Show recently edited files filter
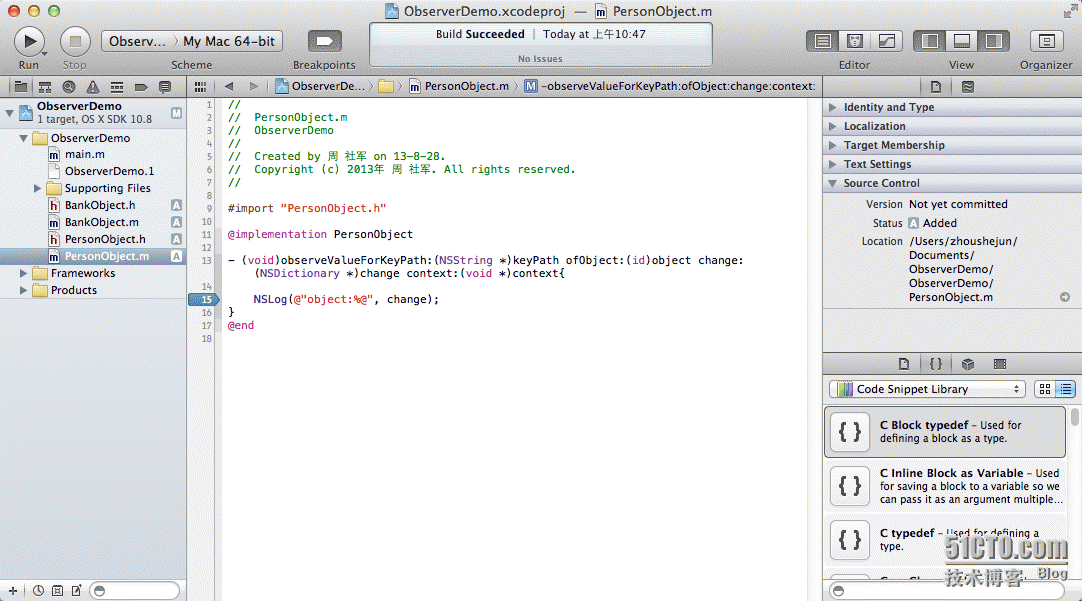1082x601 pixels. click(x=39, y=591)
